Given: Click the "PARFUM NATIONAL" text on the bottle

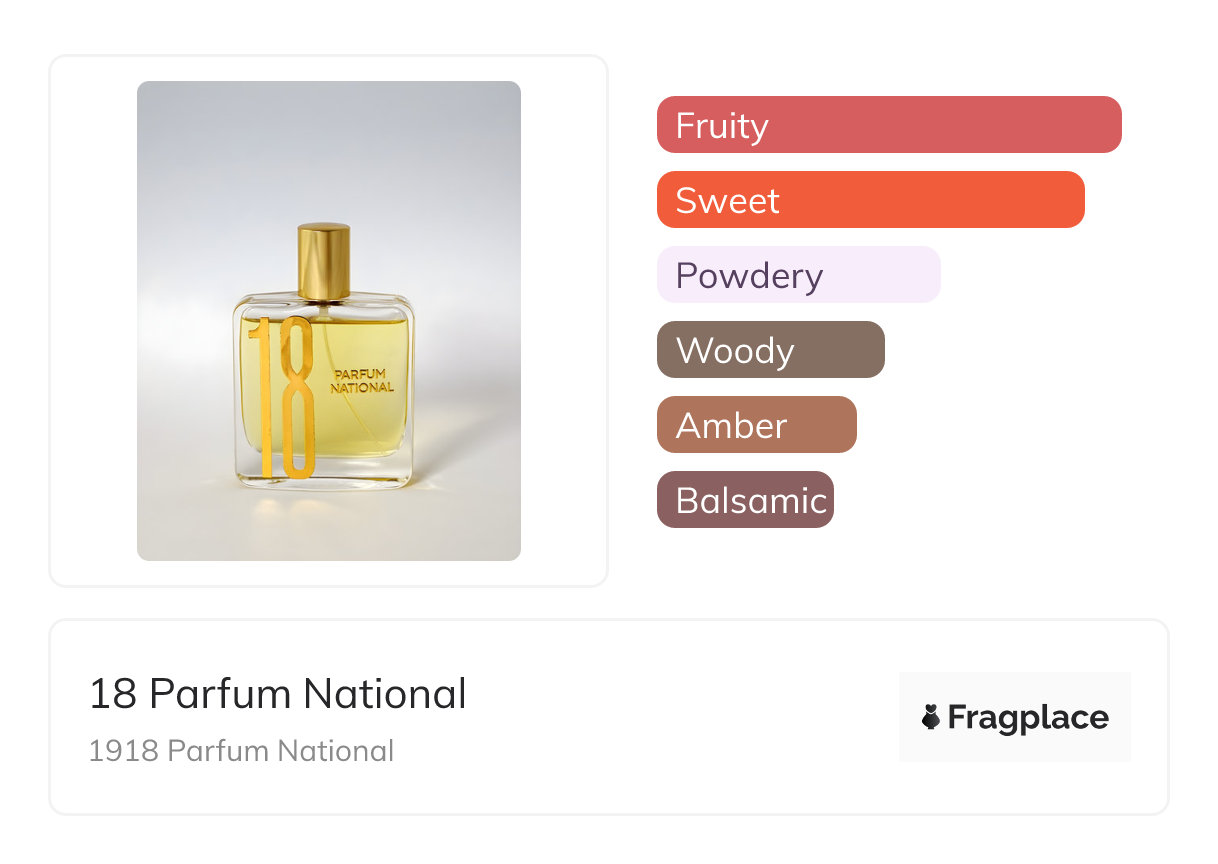Looking at the screenshot, I should click(363, 381).
